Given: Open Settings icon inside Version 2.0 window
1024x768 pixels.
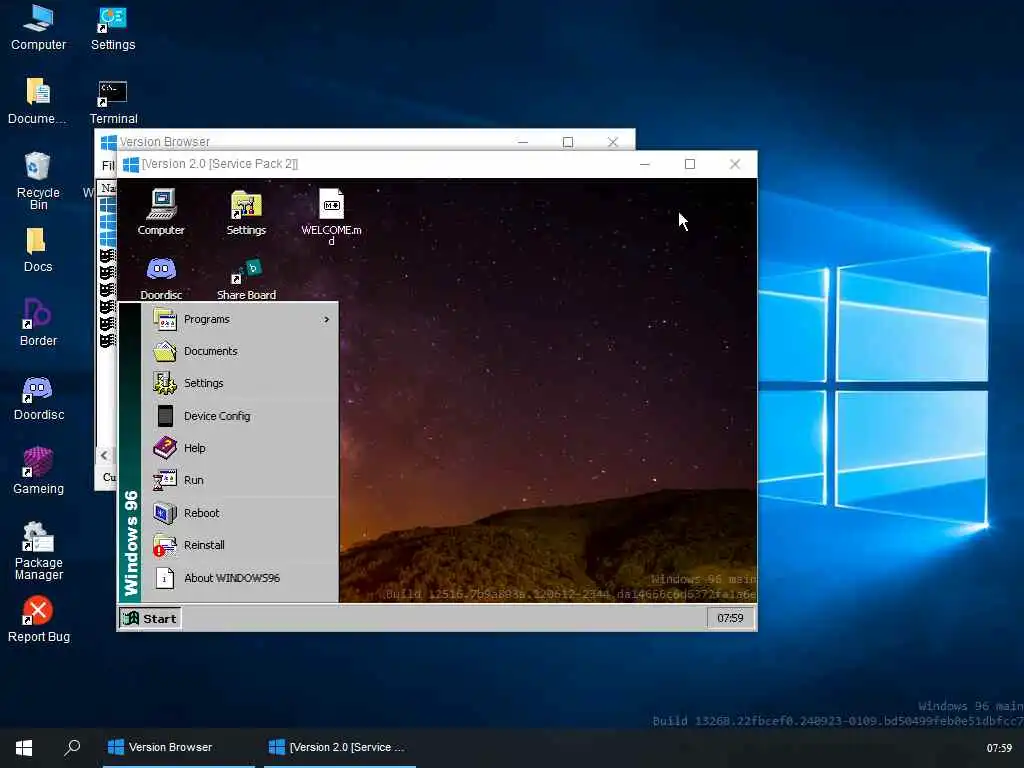Looking at the screenshot, I should coord(246,212).
